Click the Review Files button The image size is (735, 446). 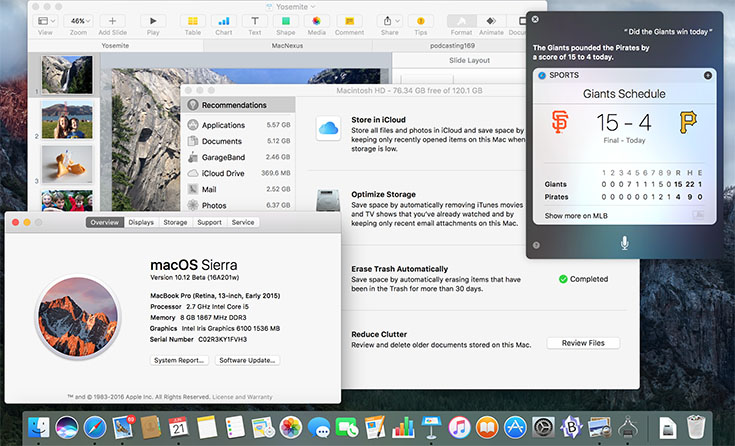pos(583,343)
